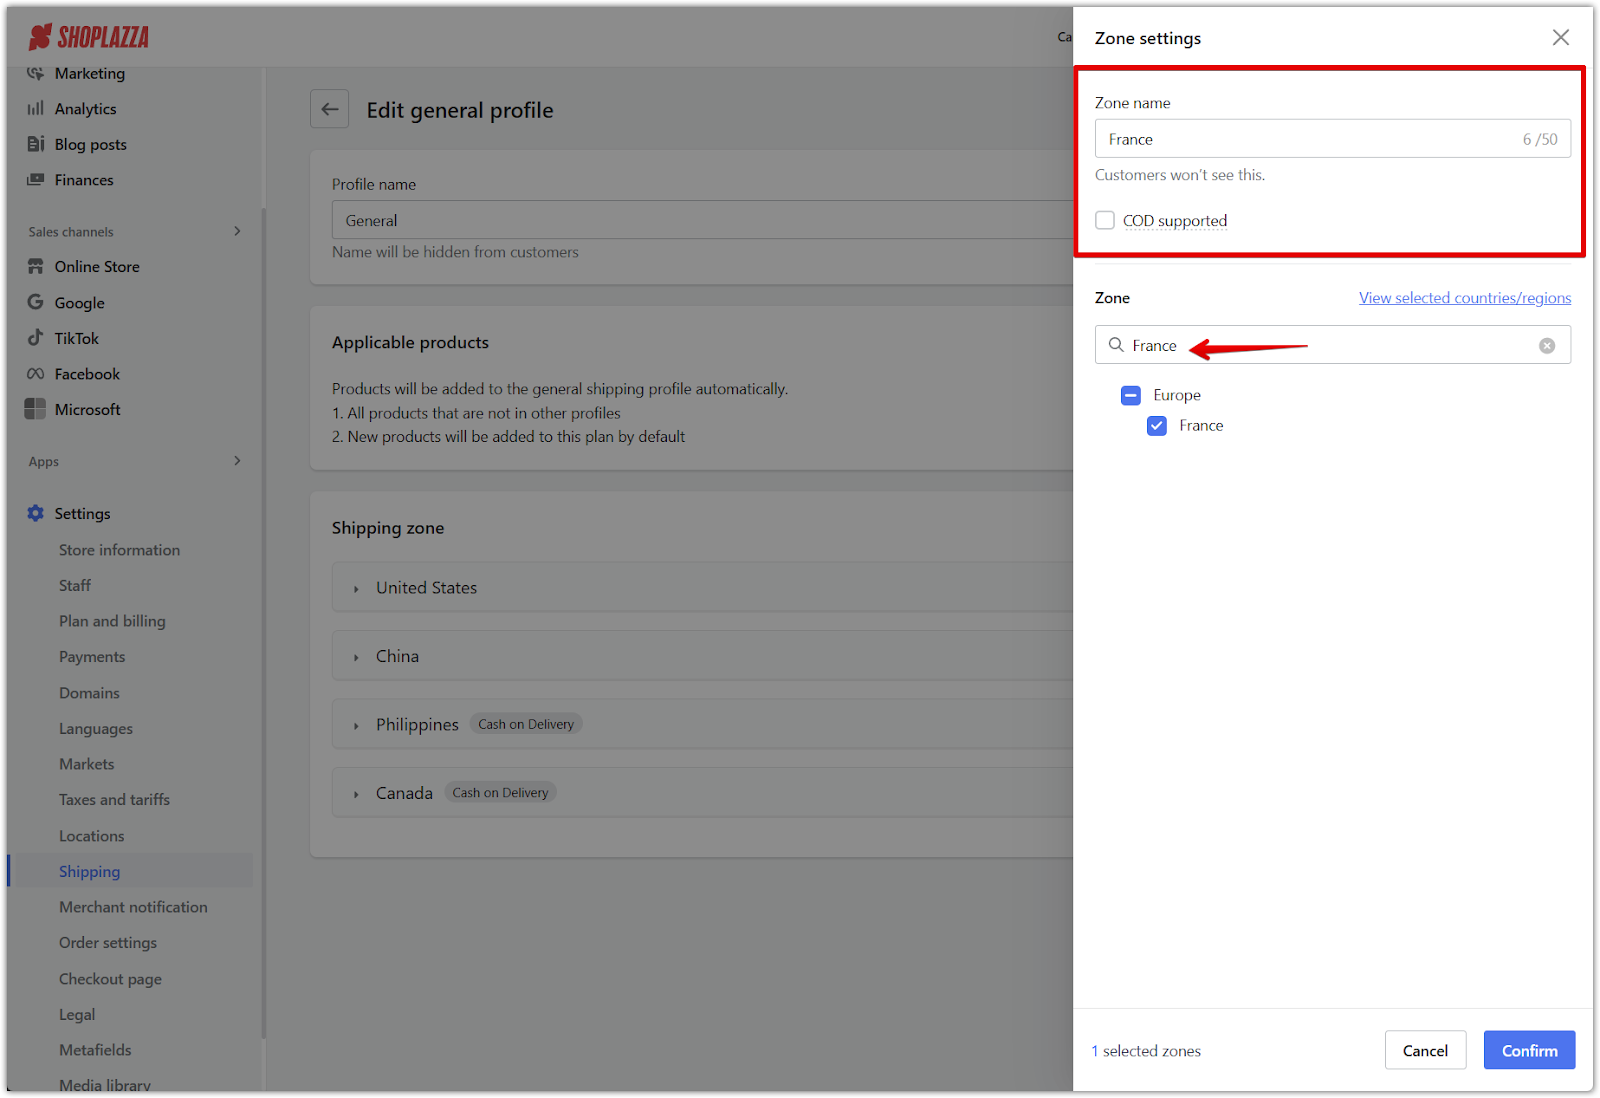This screenshot has width=1600, height=1098.
Task: Click the Online Store storefront icon
Action: [36, 266]
